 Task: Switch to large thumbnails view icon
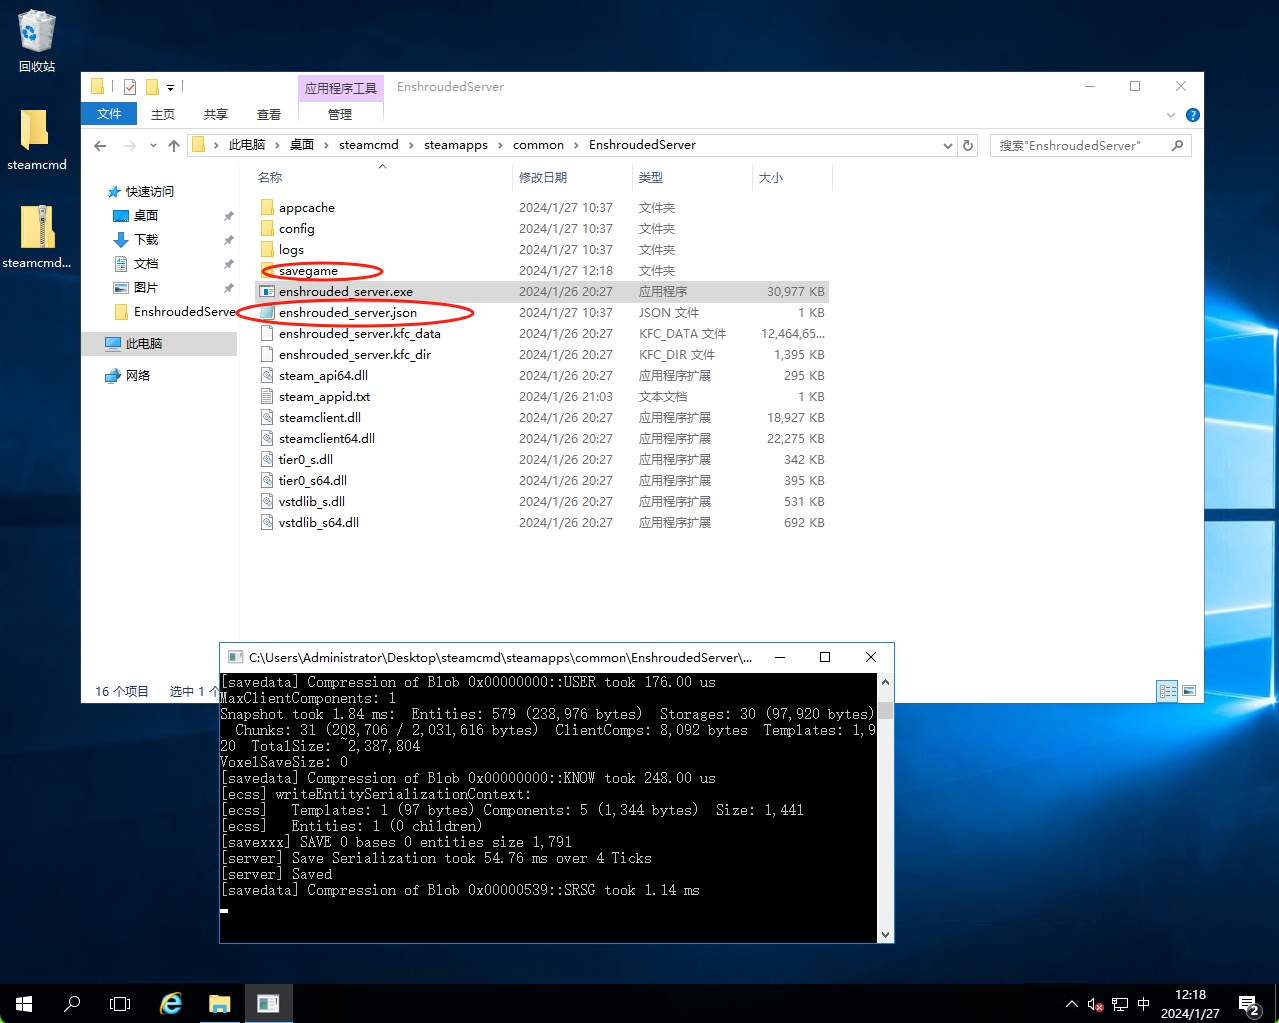1189,691
